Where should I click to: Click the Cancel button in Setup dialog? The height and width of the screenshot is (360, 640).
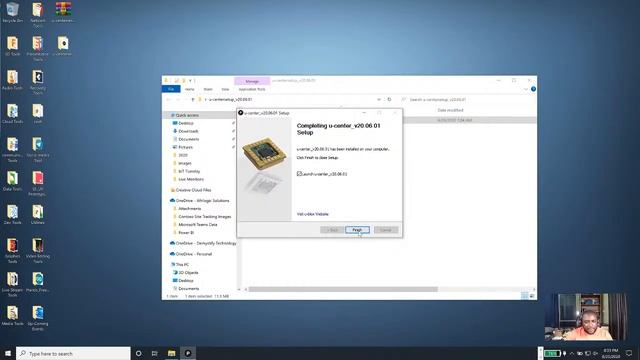386,230
